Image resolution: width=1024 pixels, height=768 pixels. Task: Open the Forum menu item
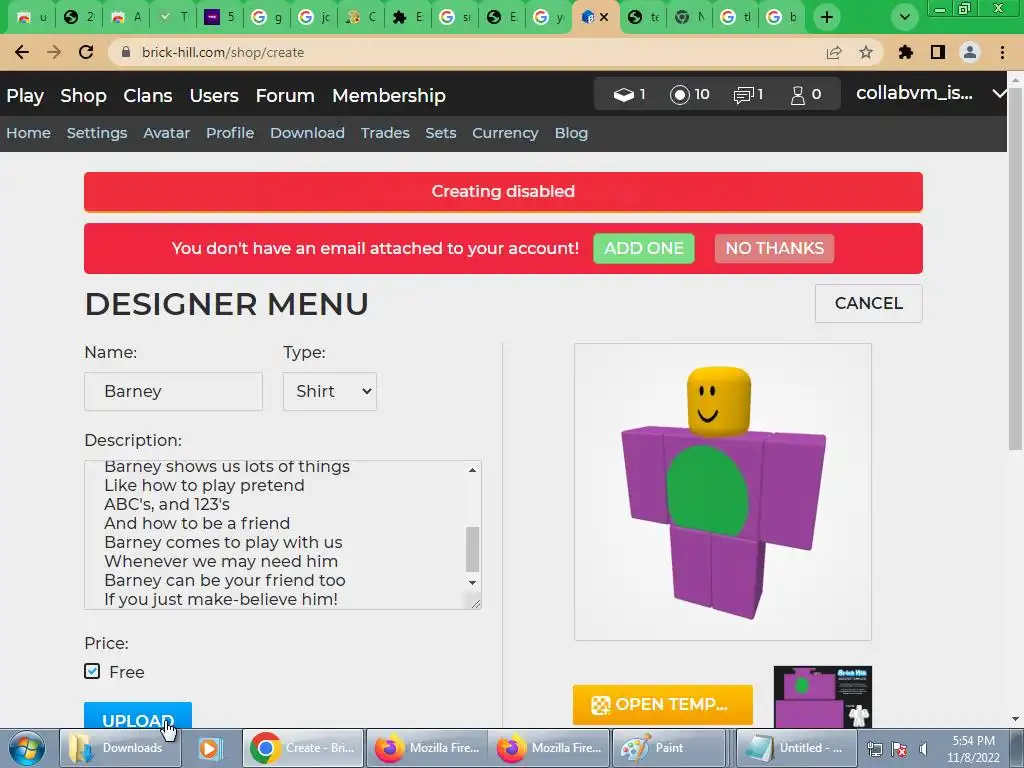point(285,95)
